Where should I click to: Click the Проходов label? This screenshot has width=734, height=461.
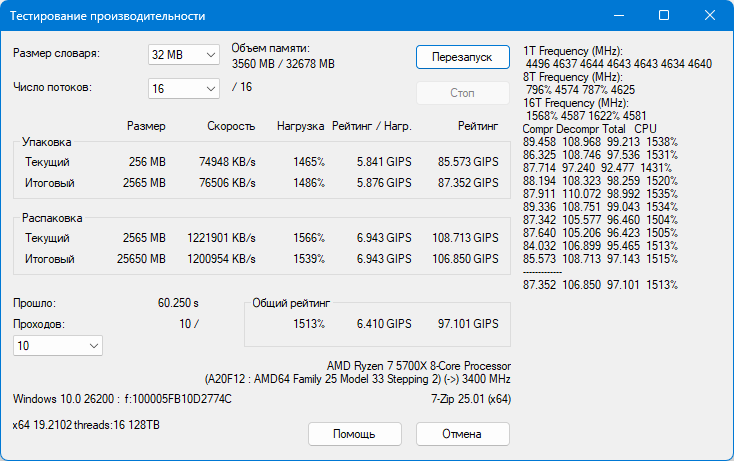[x=39, y=324]
